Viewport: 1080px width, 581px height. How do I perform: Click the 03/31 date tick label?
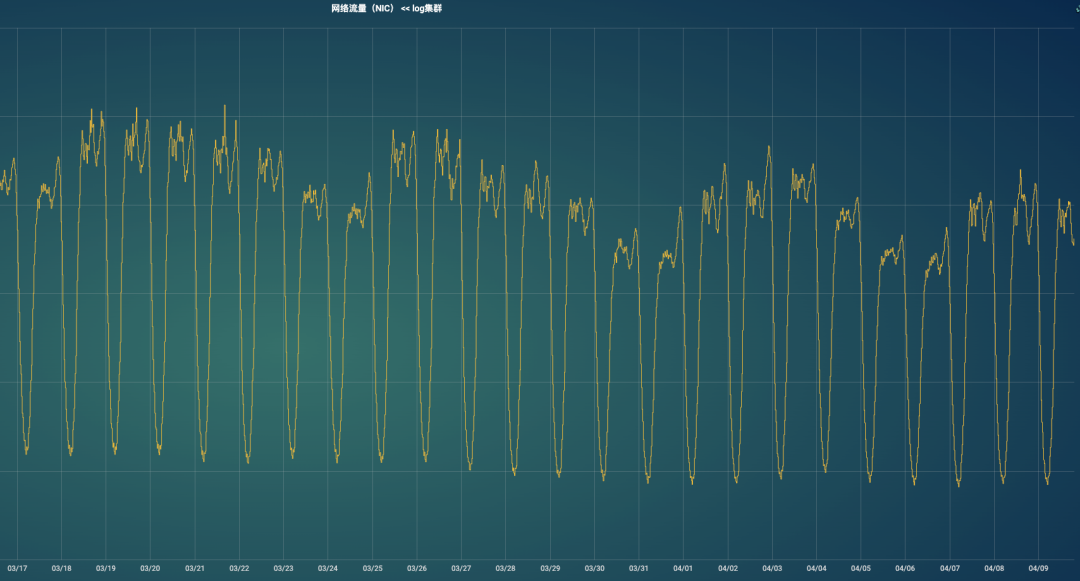(638, 569)
